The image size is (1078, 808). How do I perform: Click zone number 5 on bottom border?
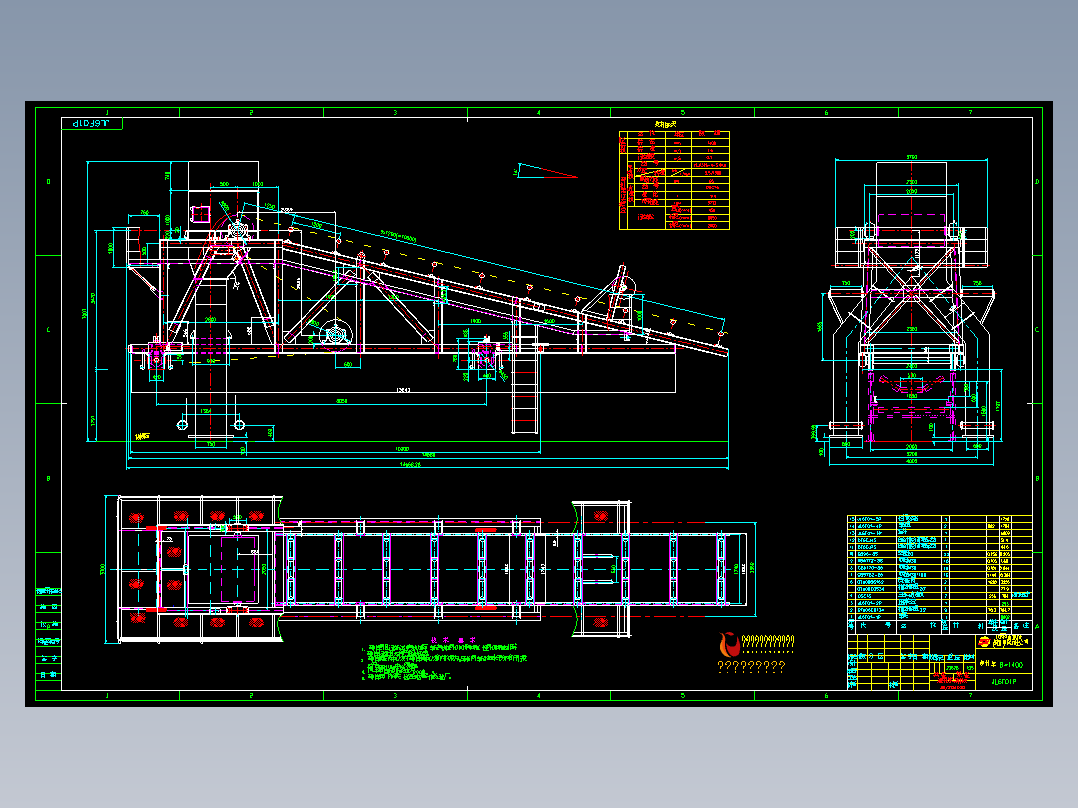(683, 696)
